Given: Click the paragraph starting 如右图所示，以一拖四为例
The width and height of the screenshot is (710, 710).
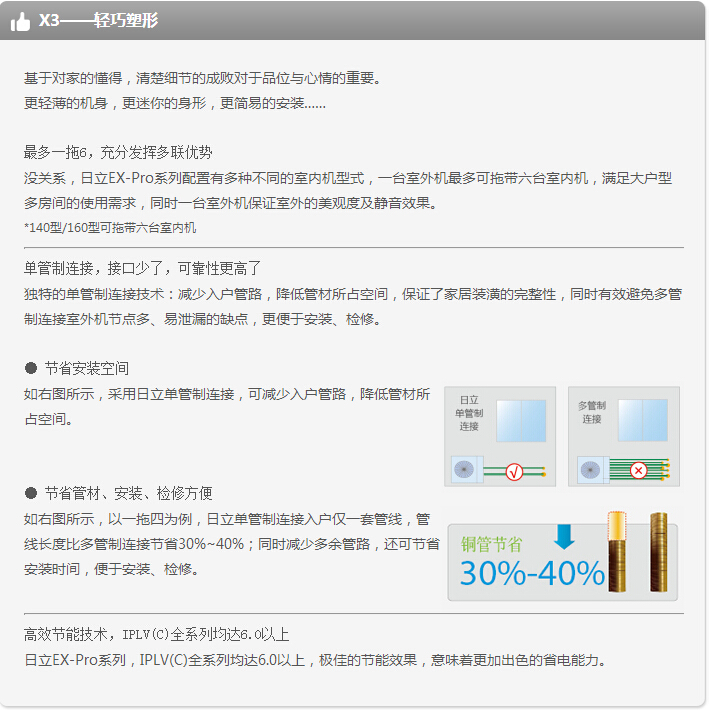Looking at the screenshot, I should point(231,544).
